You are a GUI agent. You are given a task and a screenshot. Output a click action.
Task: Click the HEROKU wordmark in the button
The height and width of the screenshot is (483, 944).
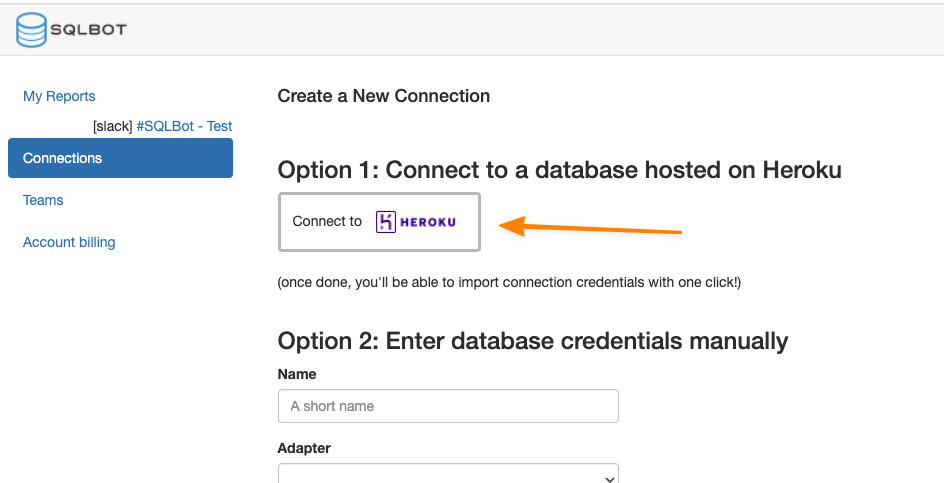coord(427,222)
